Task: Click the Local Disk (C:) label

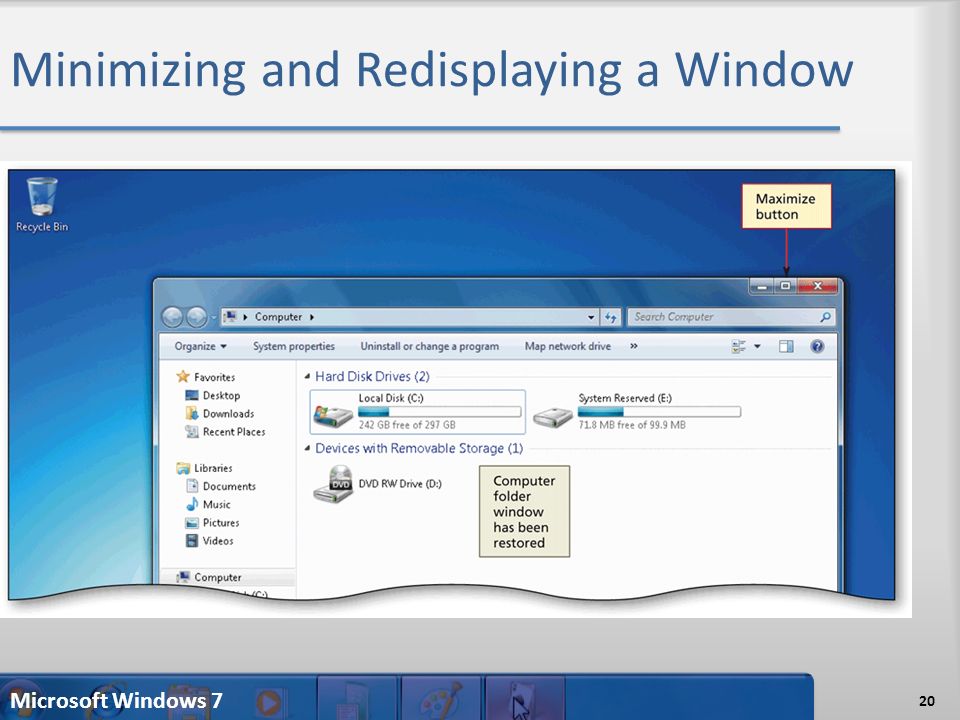Action: point(391,398)
